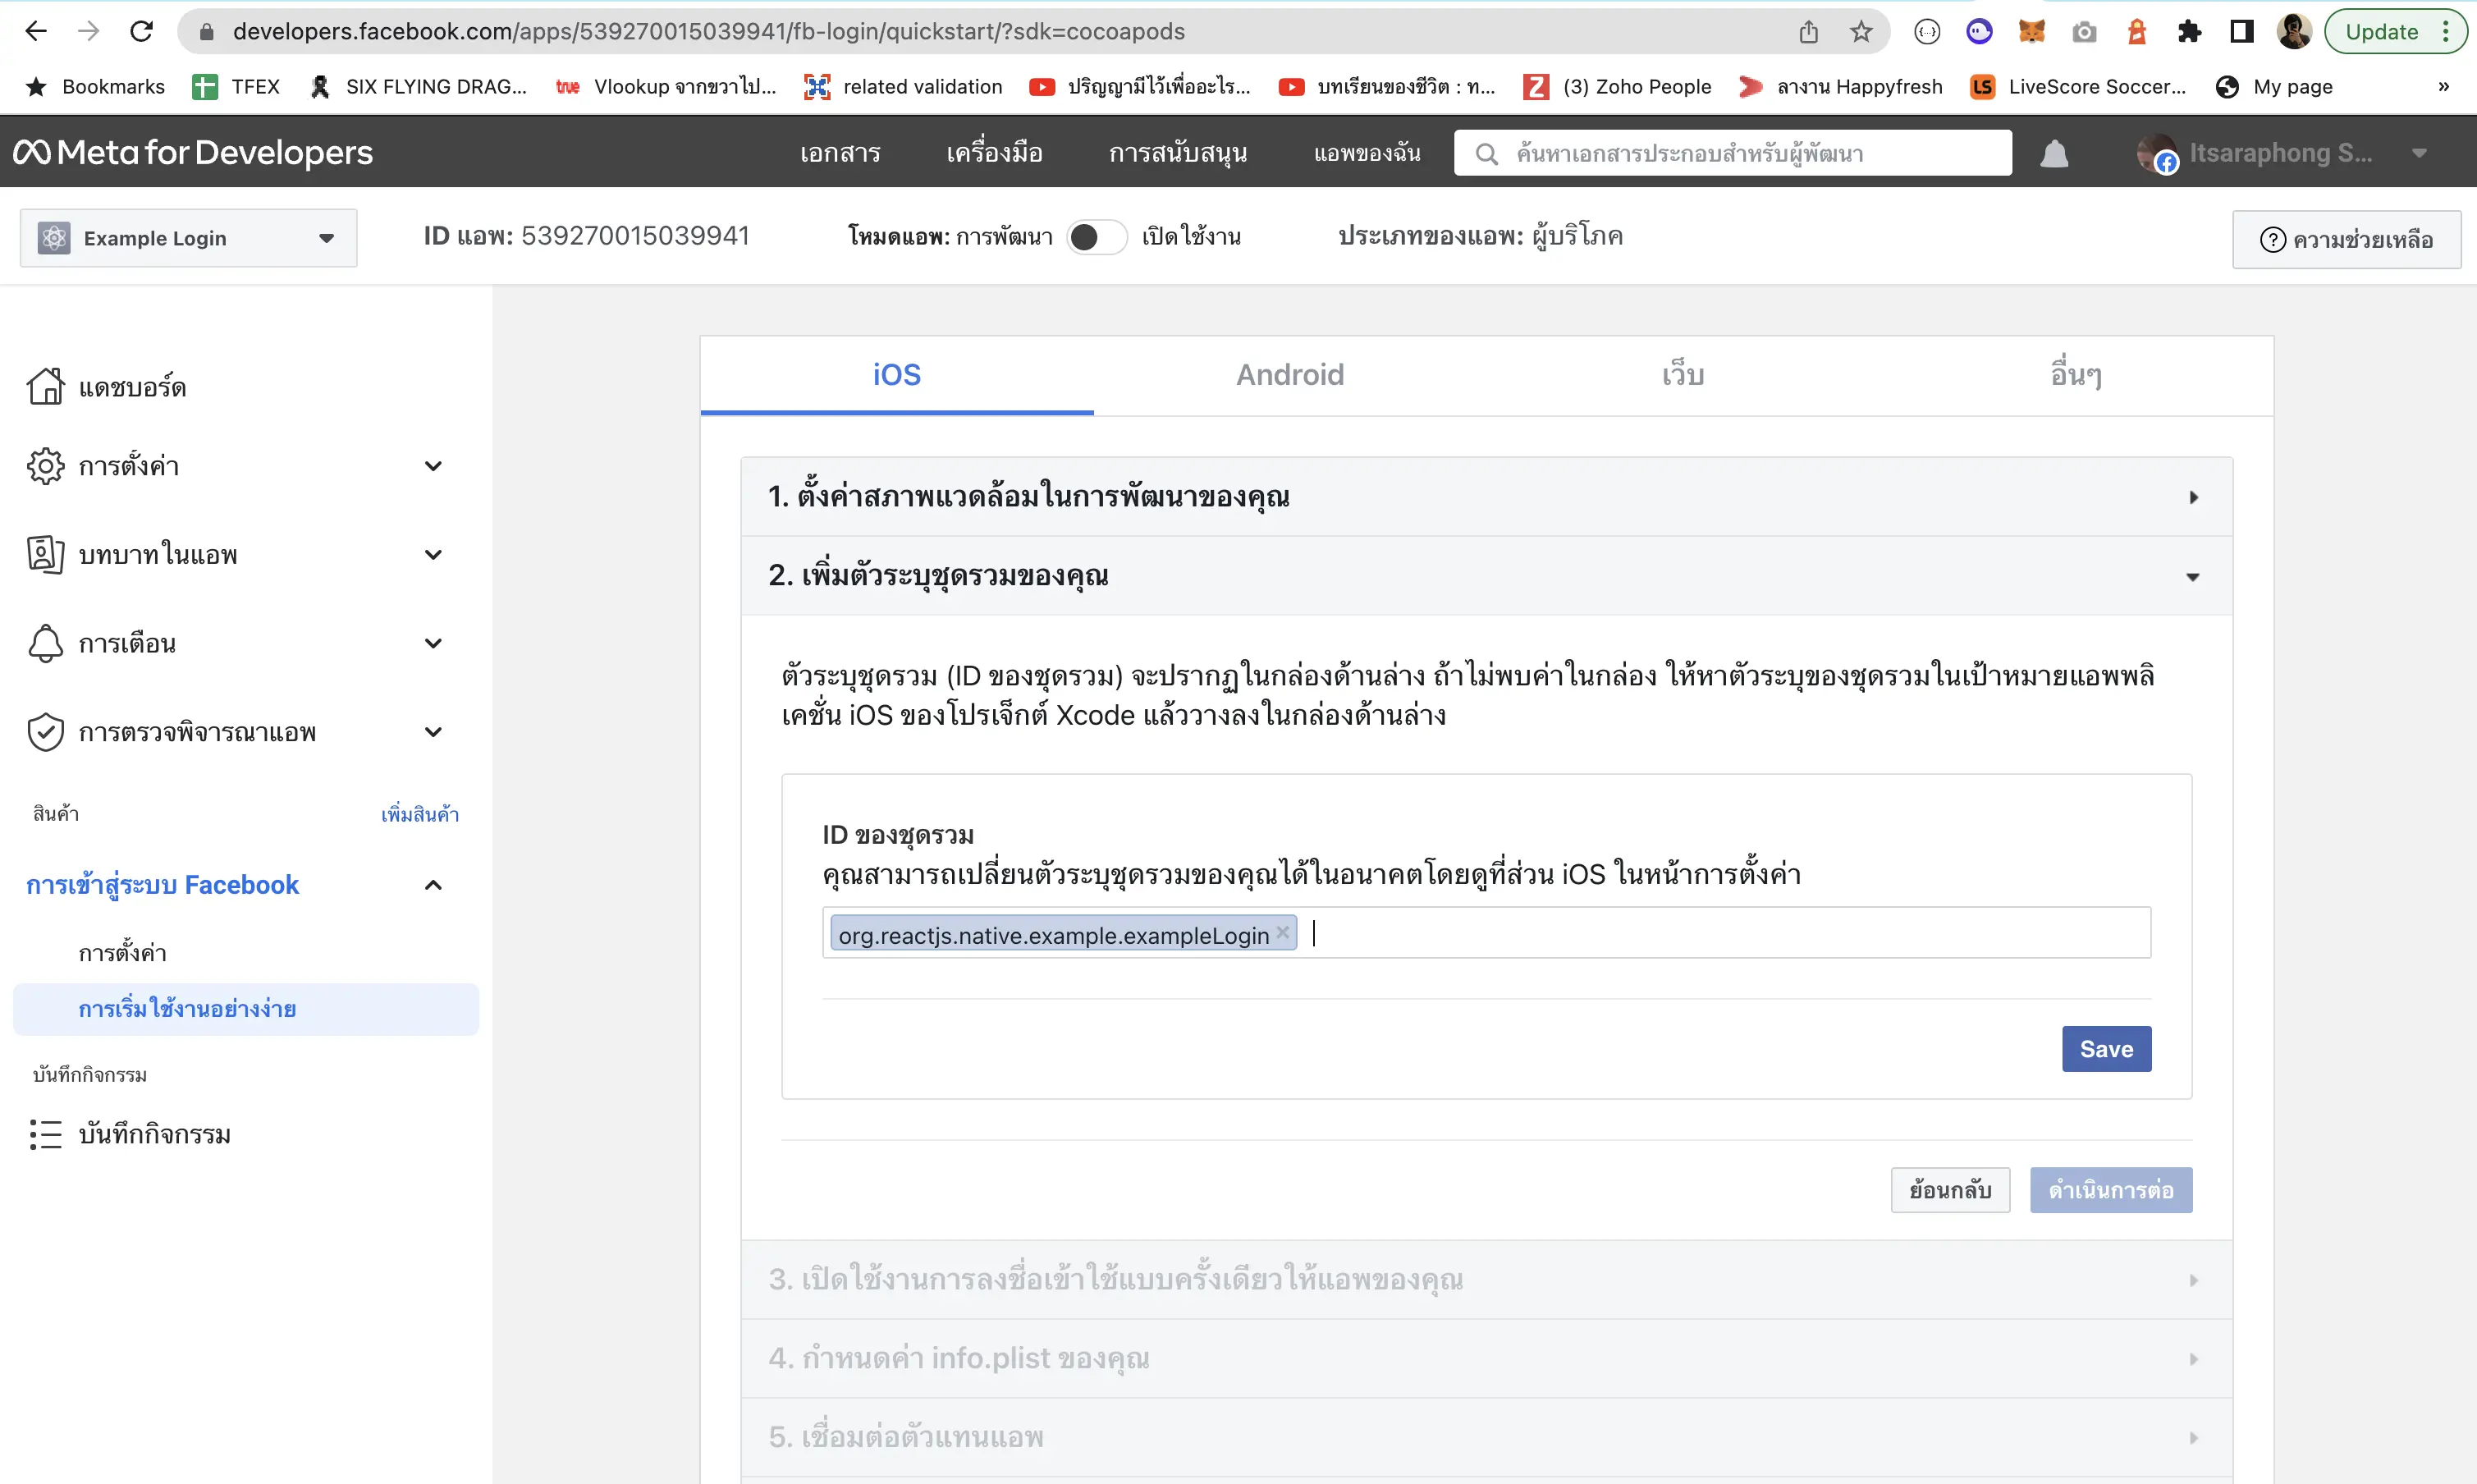Open การสนับสนุน menu in header
Image resolution: width=2477 pixels, height=1484 pixels.
pyautogui.click(x=1178, y=153)
